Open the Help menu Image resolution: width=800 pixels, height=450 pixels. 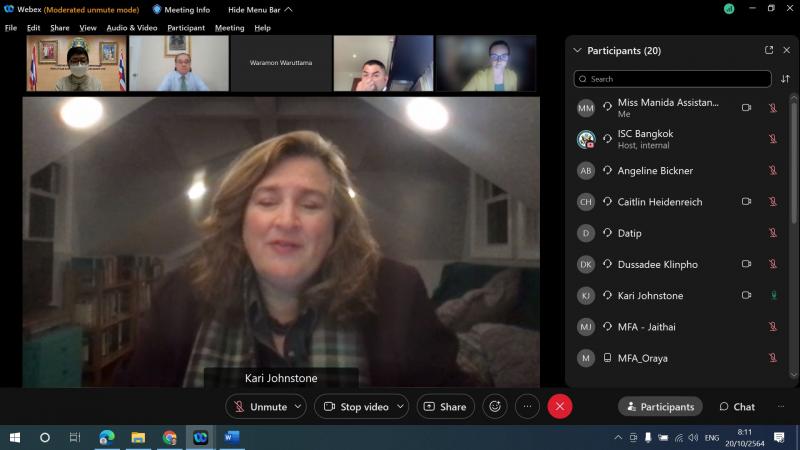[262, 28]
